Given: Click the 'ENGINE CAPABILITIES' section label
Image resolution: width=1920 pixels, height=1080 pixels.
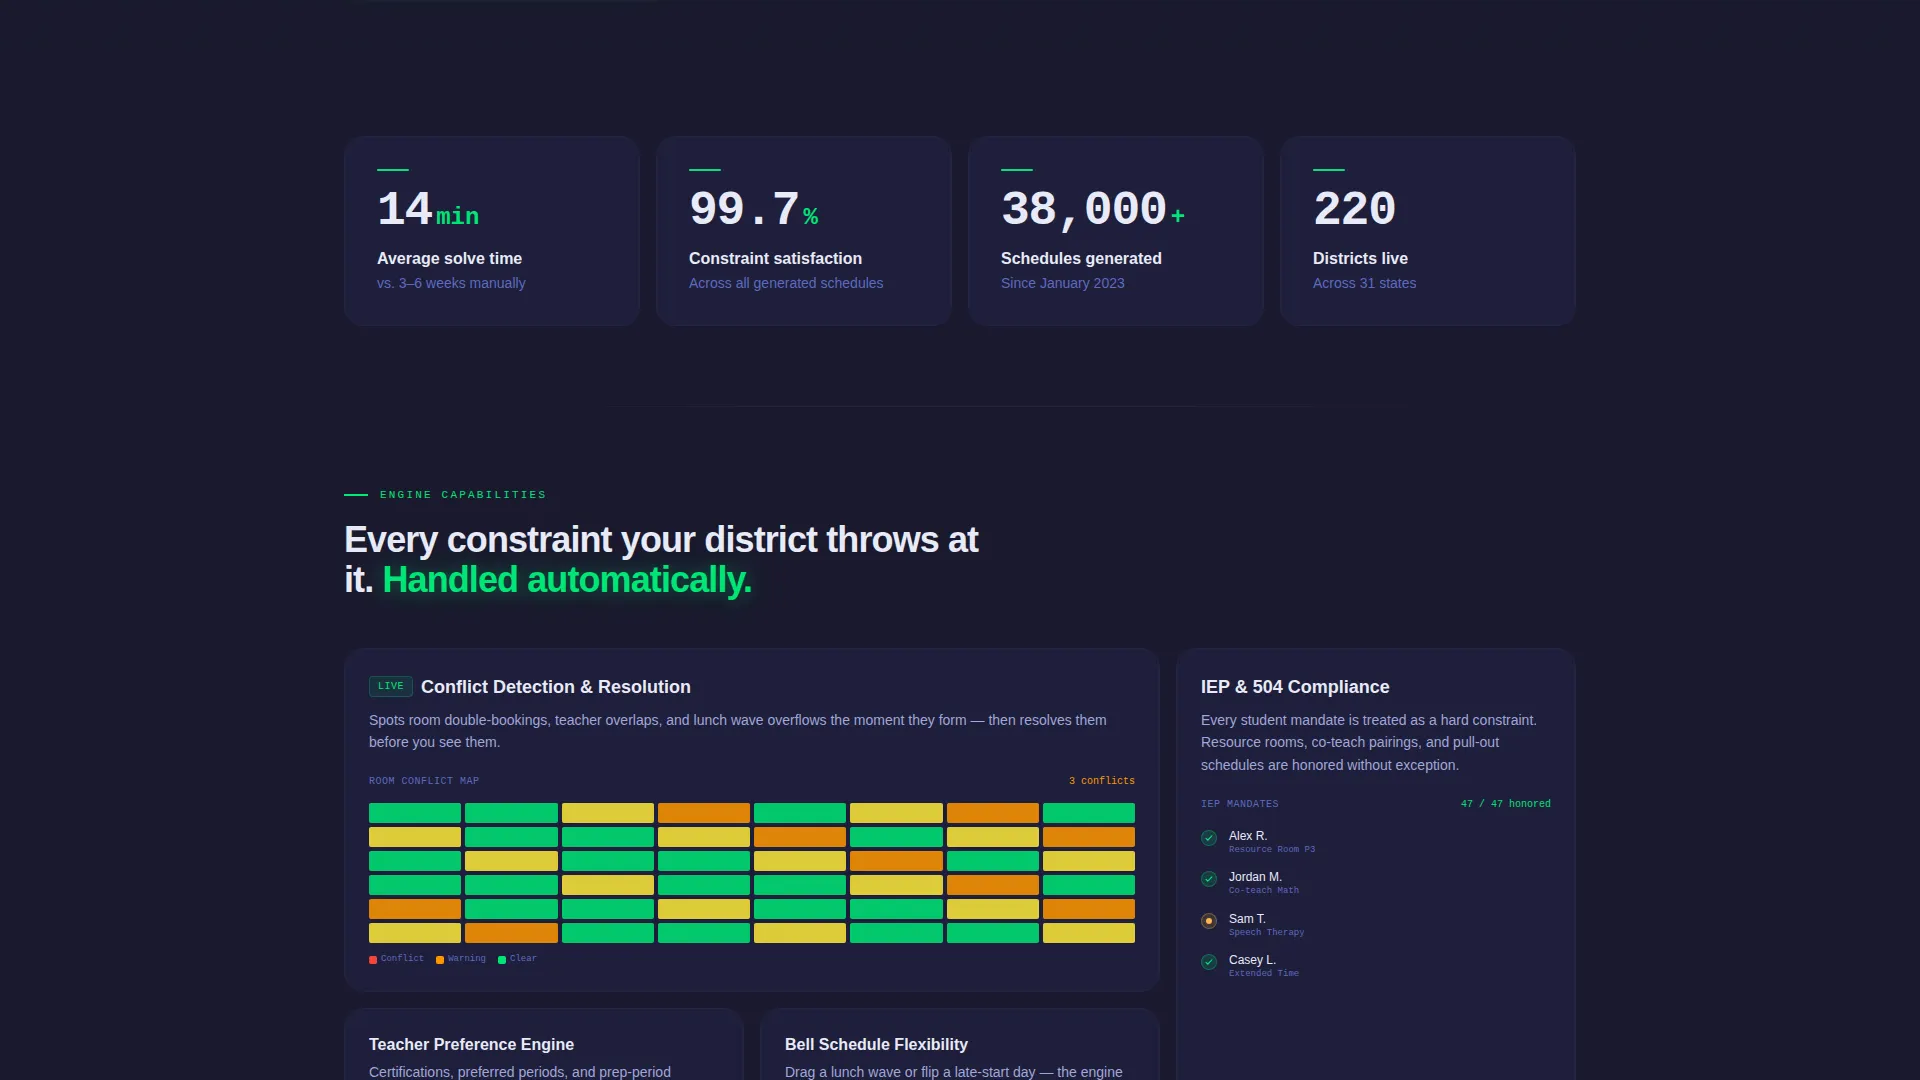Looking at the screenshot, I should pos(463,495).
